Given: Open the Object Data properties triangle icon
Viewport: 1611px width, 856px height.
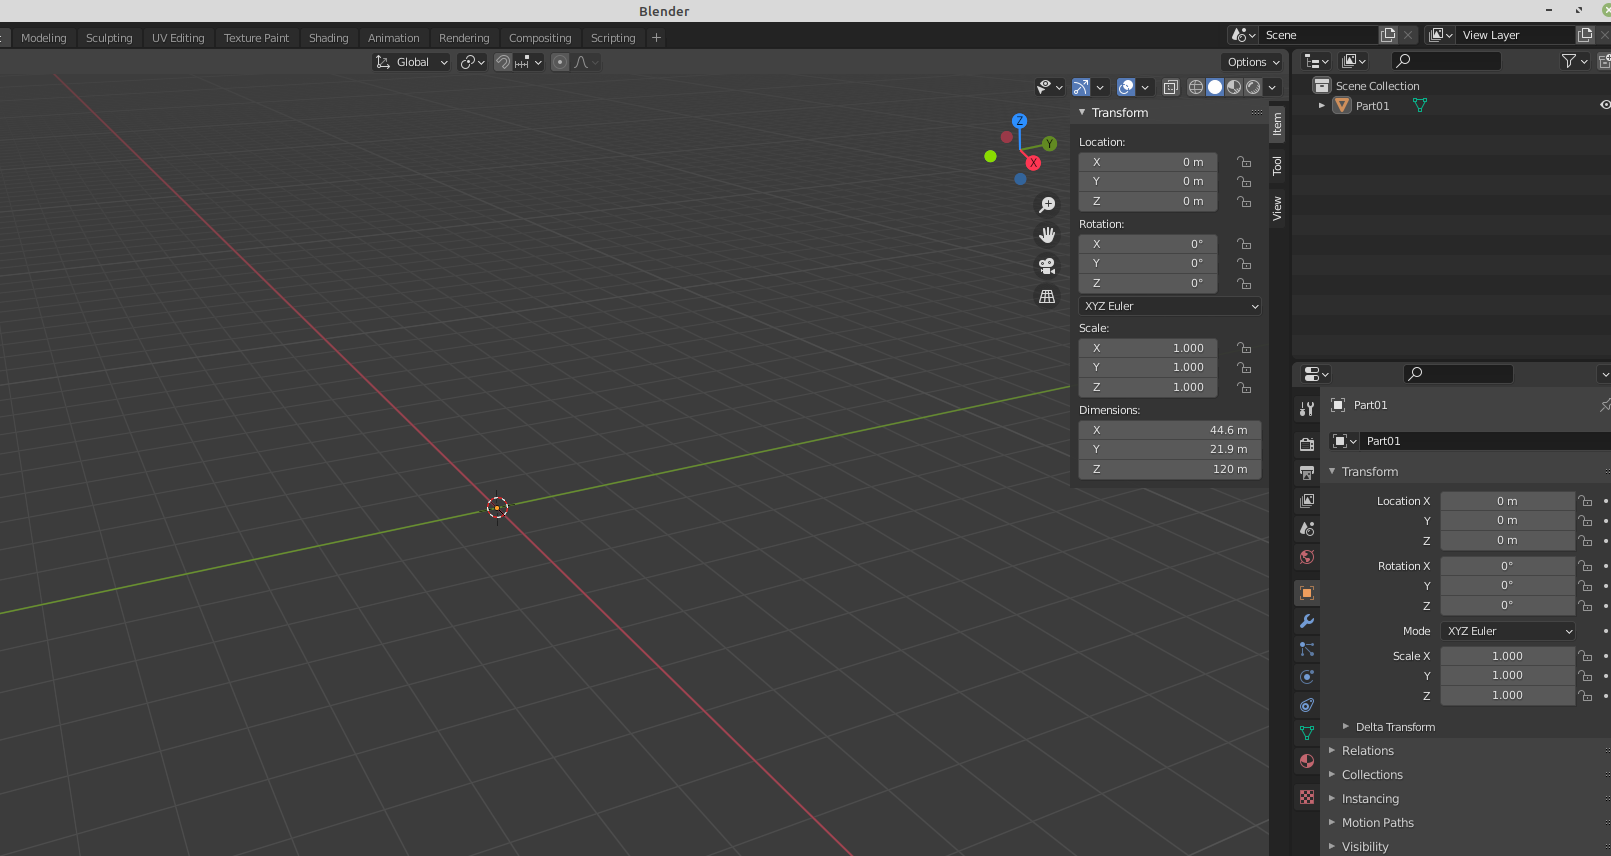Looking at the screenshot, I should coord(1306,733).
